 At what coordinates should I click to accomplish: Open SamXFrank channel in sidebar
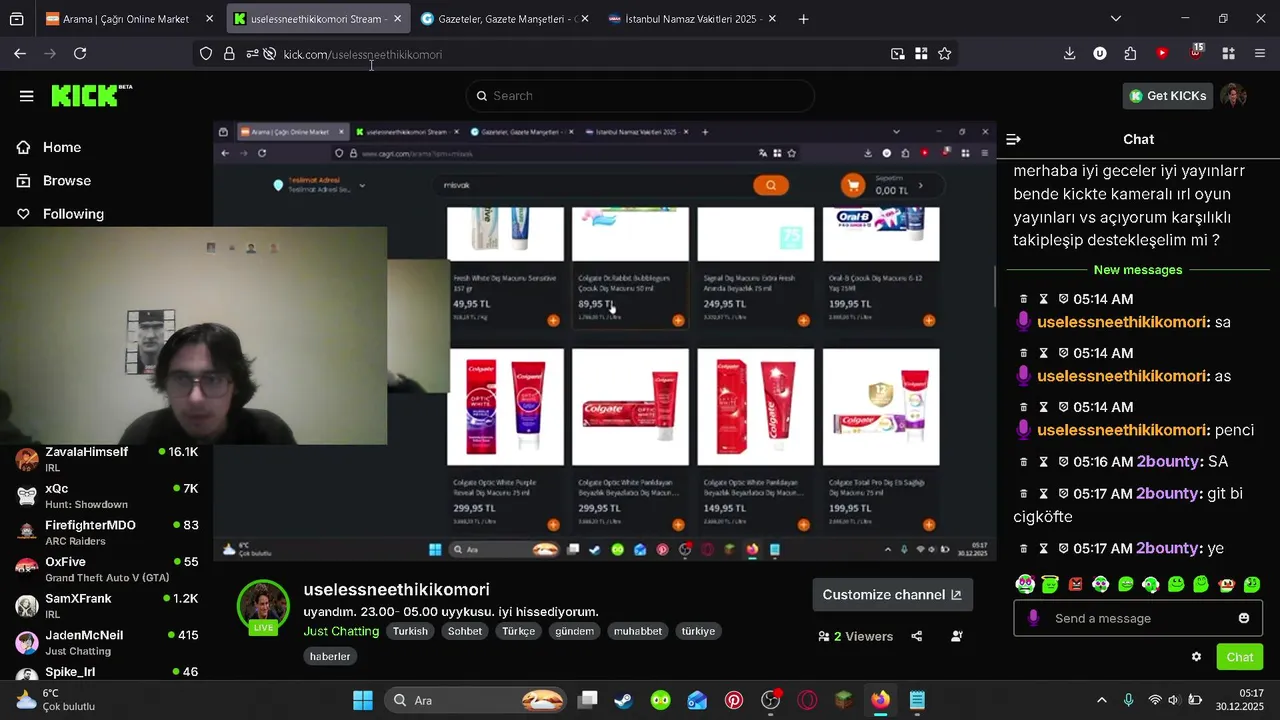[107, 606]
